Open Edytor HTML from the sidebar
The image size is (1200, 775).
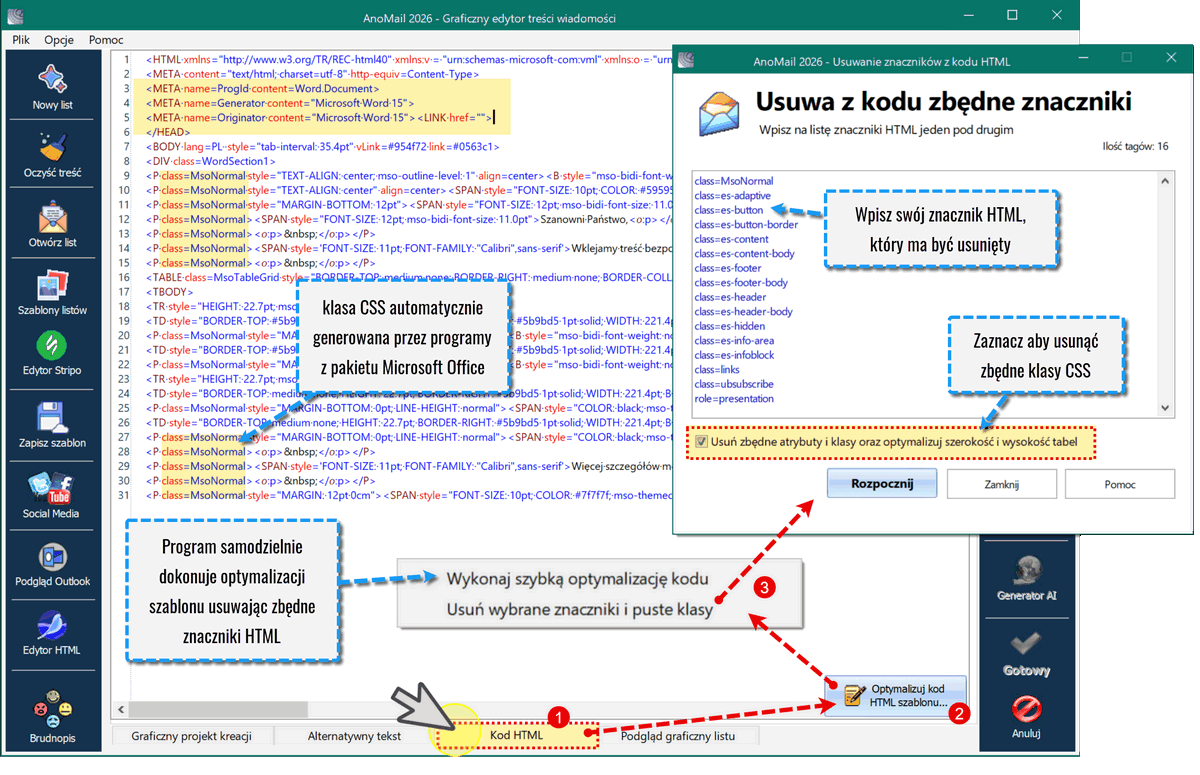tap(52, 634)
